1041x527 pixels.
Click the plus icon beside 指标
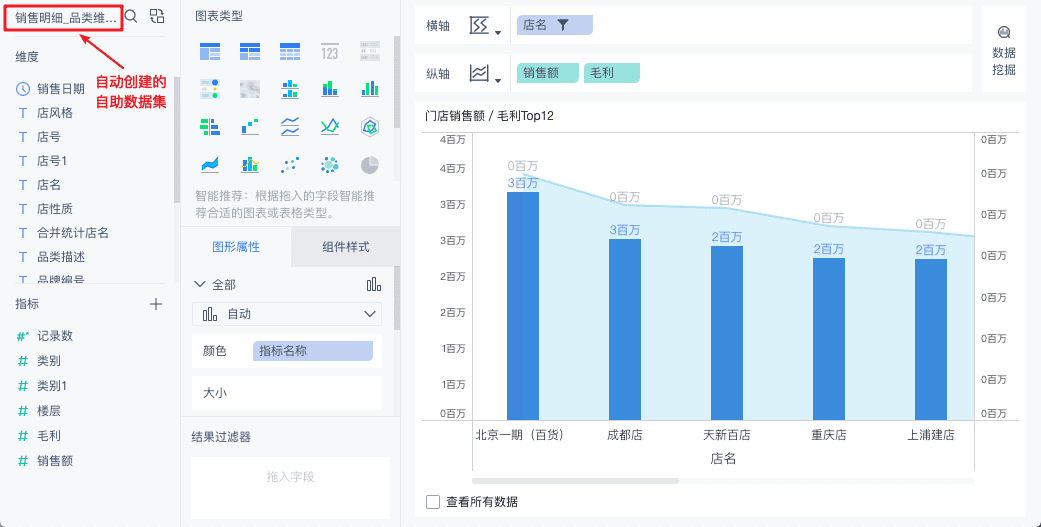156,304
